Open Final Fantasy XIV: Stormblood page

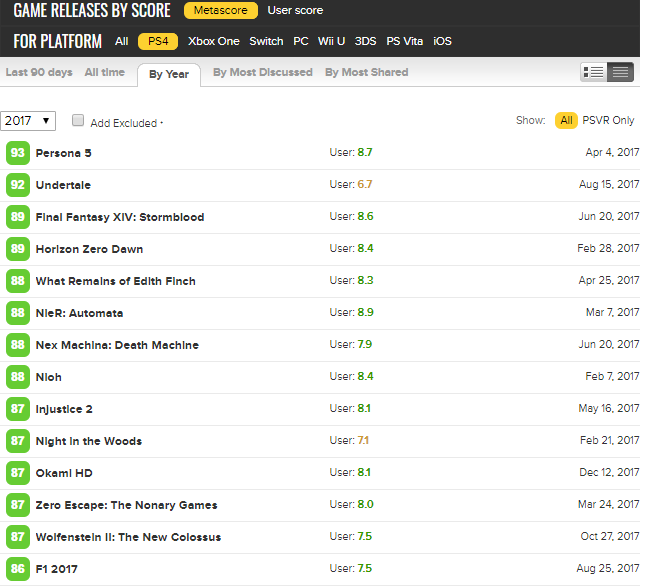[x=120, y=217]
